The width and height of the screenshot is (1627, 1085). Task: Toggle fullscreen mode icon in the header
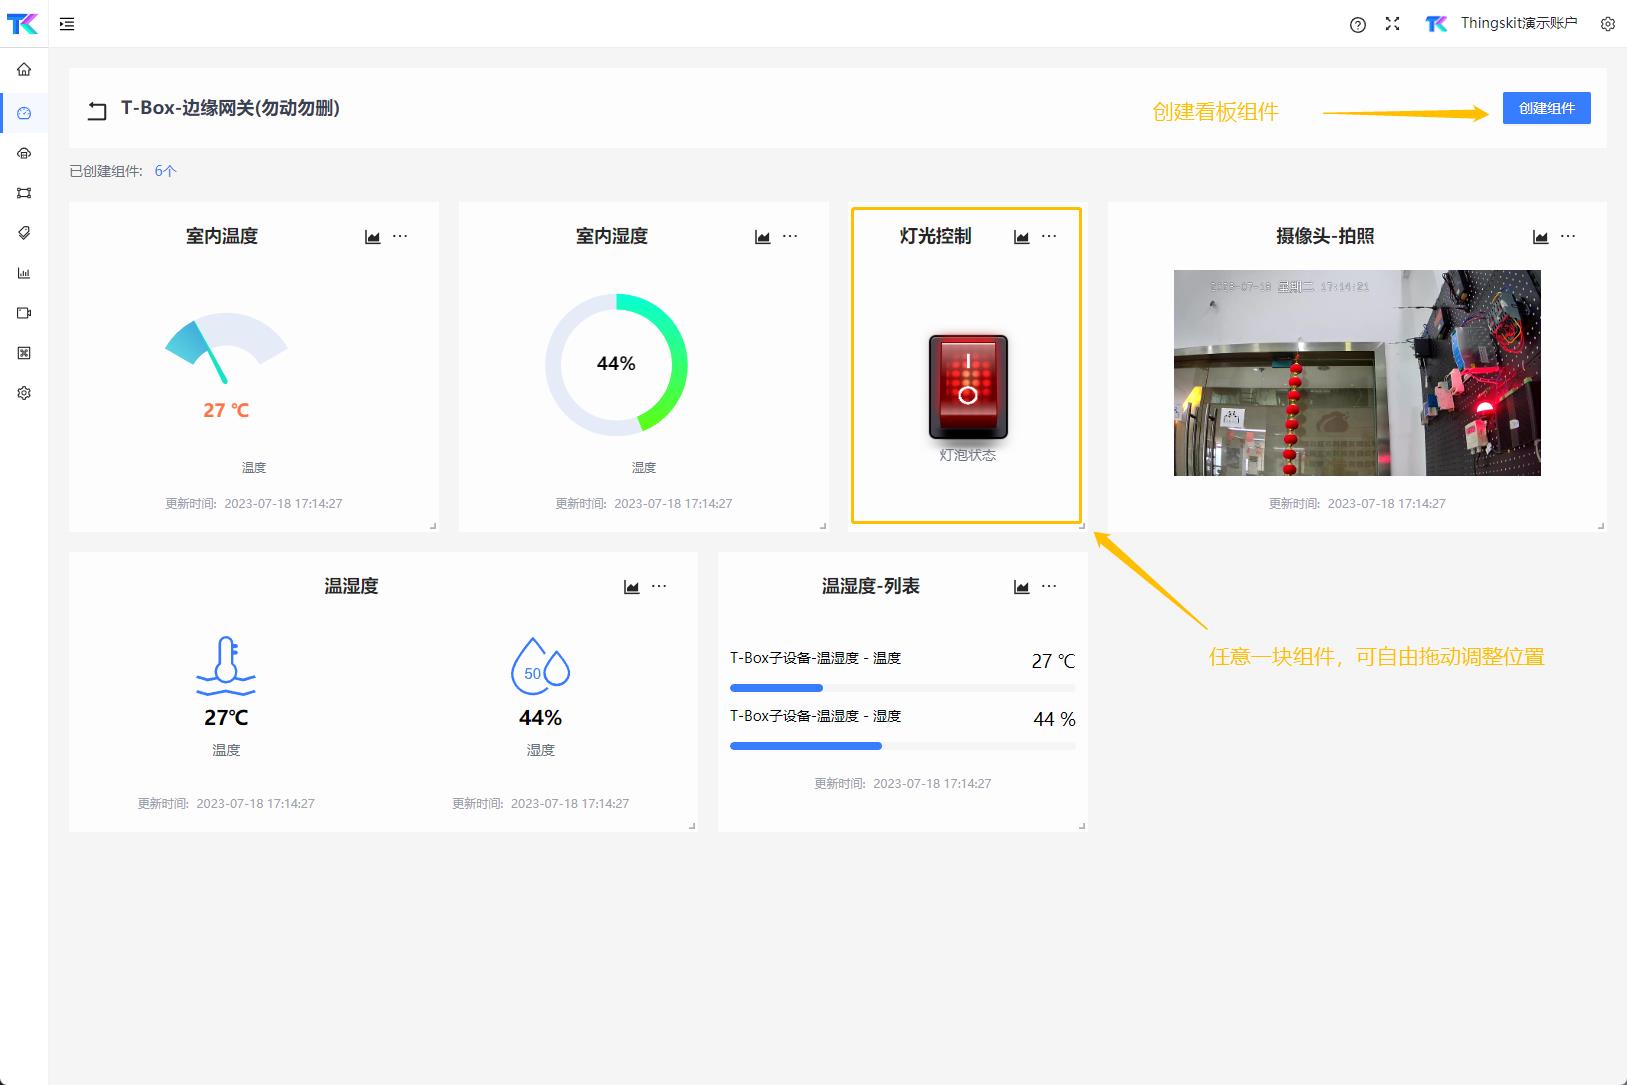pos(1392,24)
